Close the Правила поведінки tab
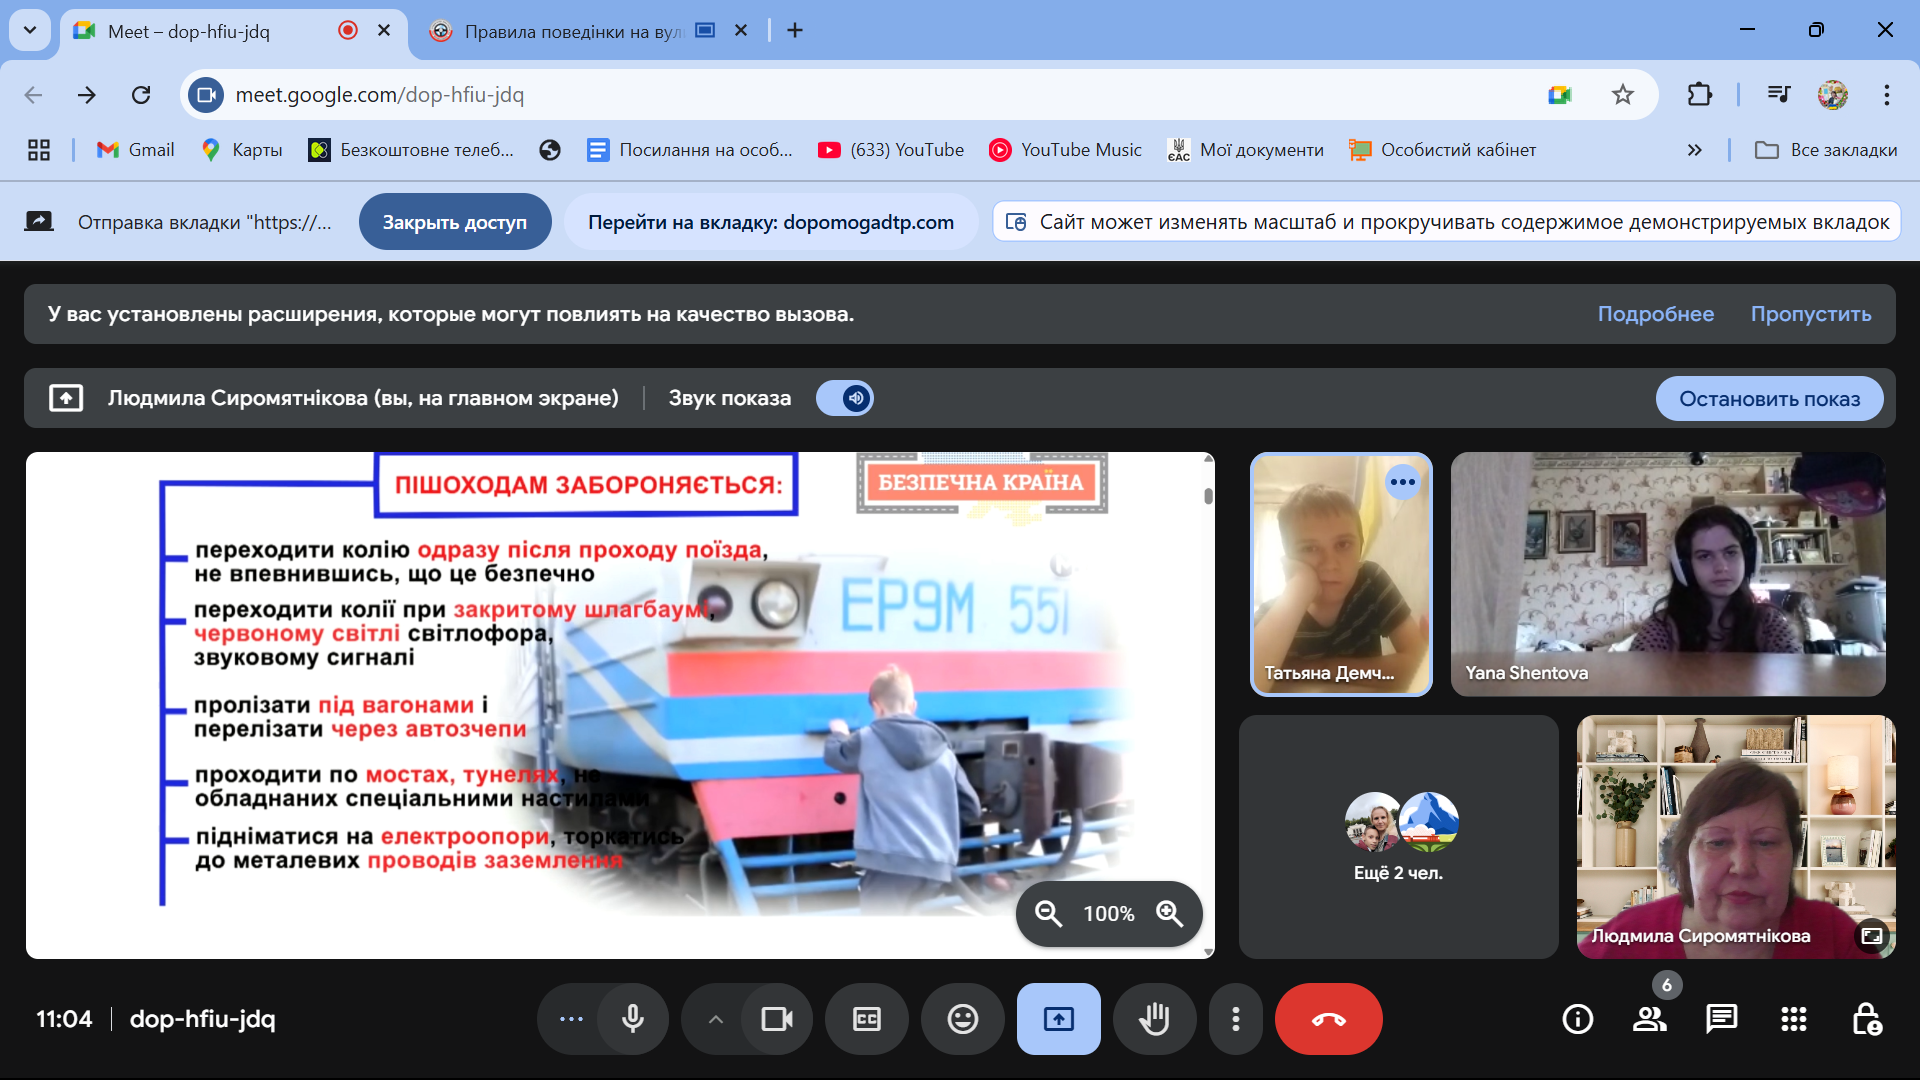Viewport: 1920px width, 1080px height. coord(741,31)
